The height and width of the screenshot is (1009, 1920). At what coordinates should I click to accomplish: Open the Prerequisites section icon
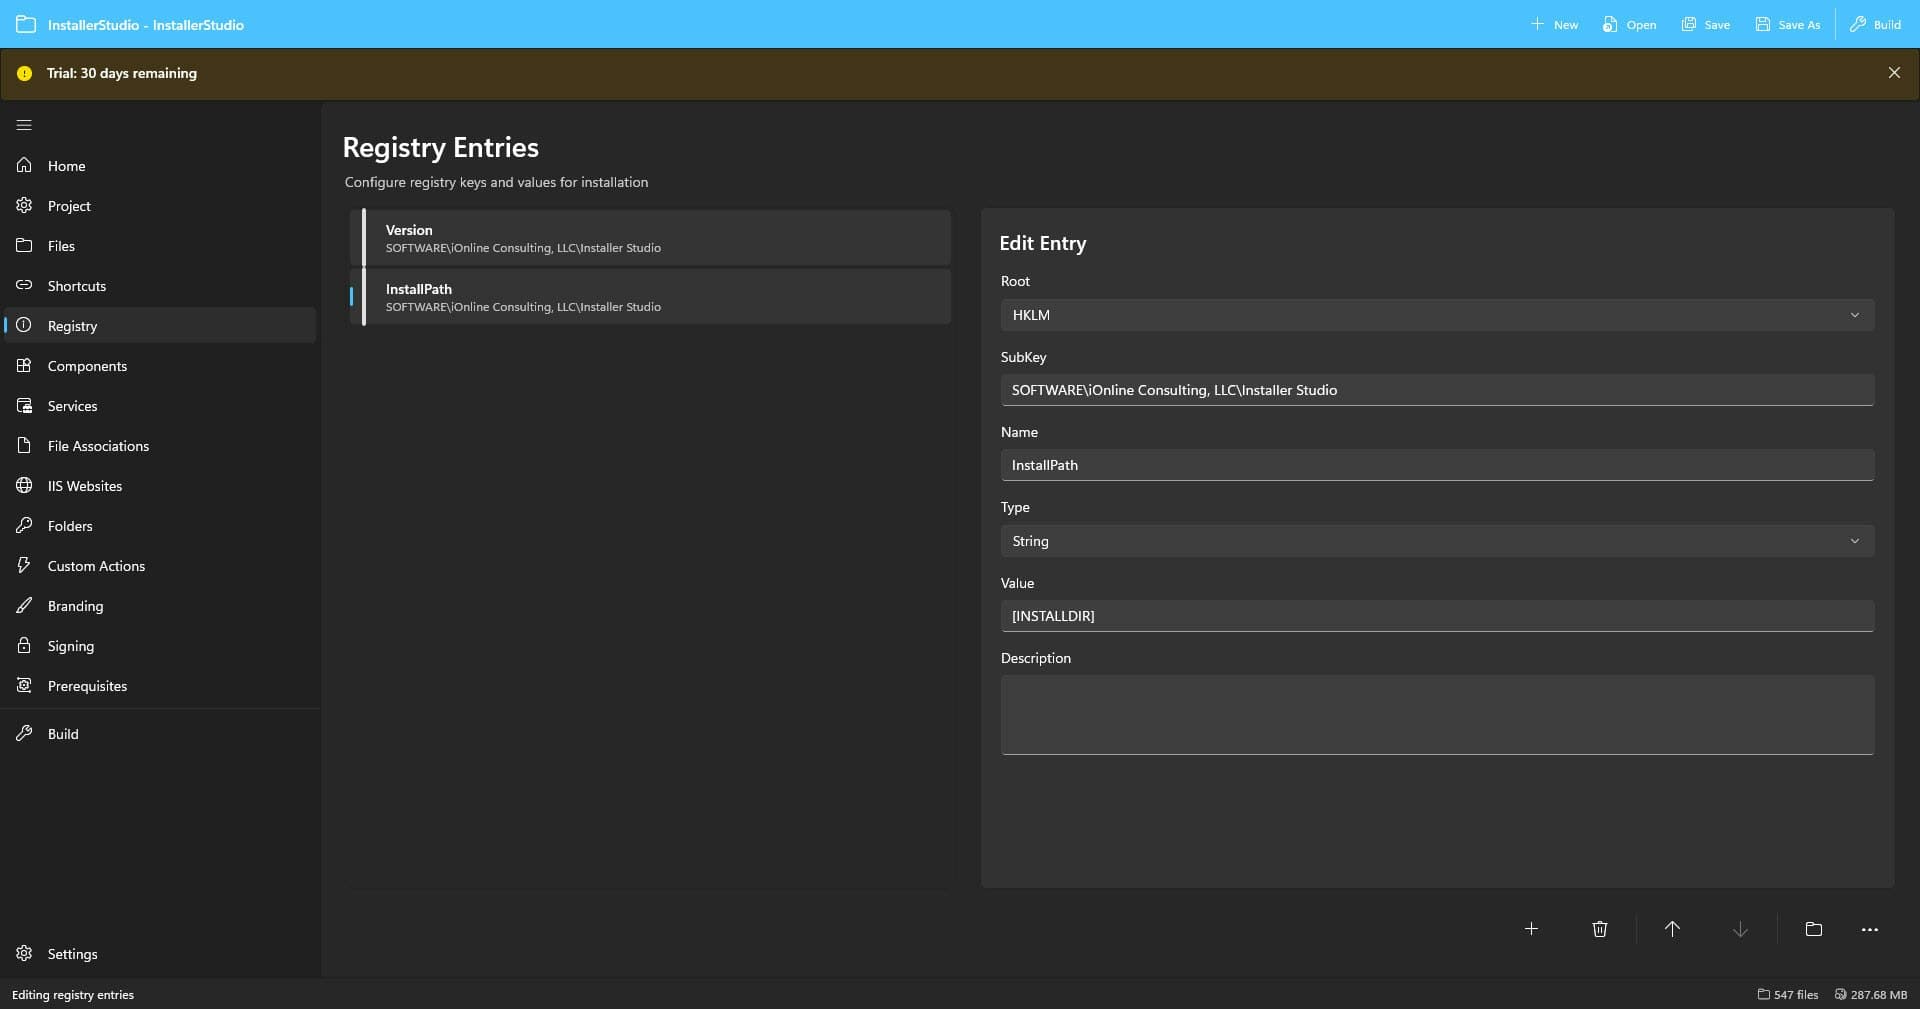click(x=24, y=685)
